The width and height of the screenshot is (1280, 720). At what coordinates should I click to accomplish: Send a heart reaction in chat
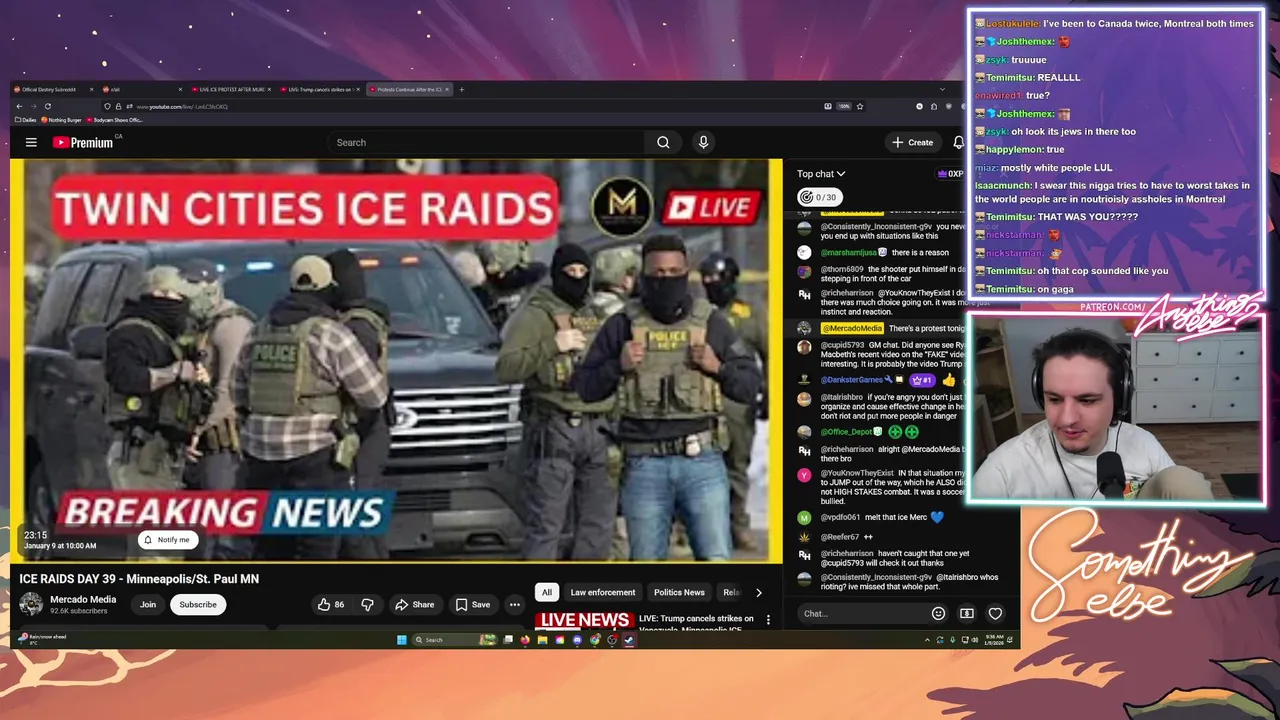point(995,613)
